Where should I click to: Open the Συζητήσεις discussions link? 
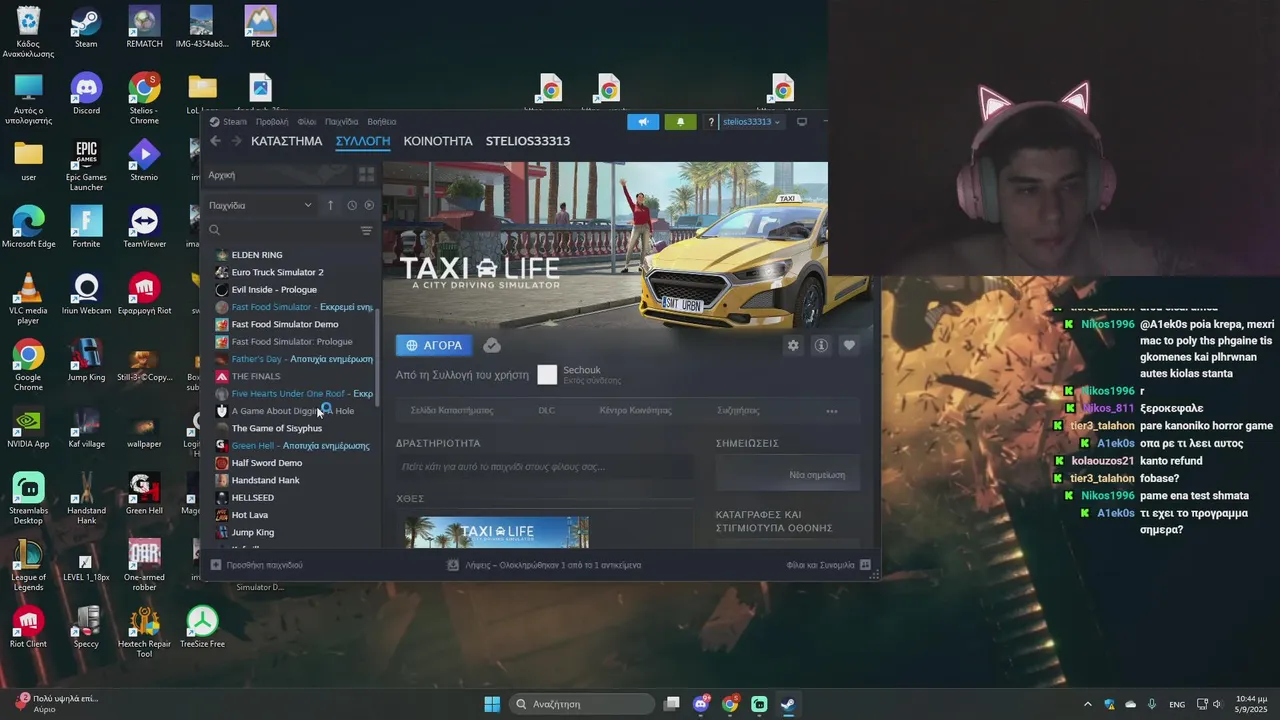click(x=738, y=411)
